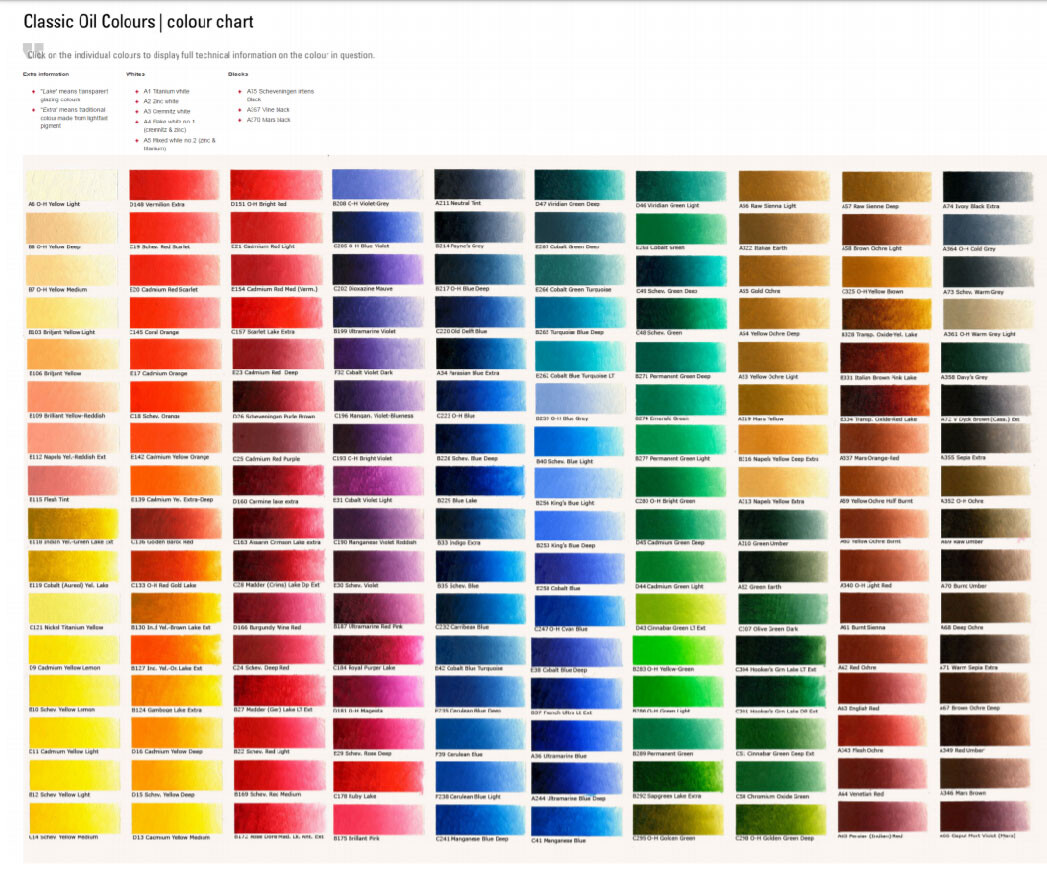Select the C178 Ruby Lake swatch
The image size is (1047, 880).
tap(378, 777)
